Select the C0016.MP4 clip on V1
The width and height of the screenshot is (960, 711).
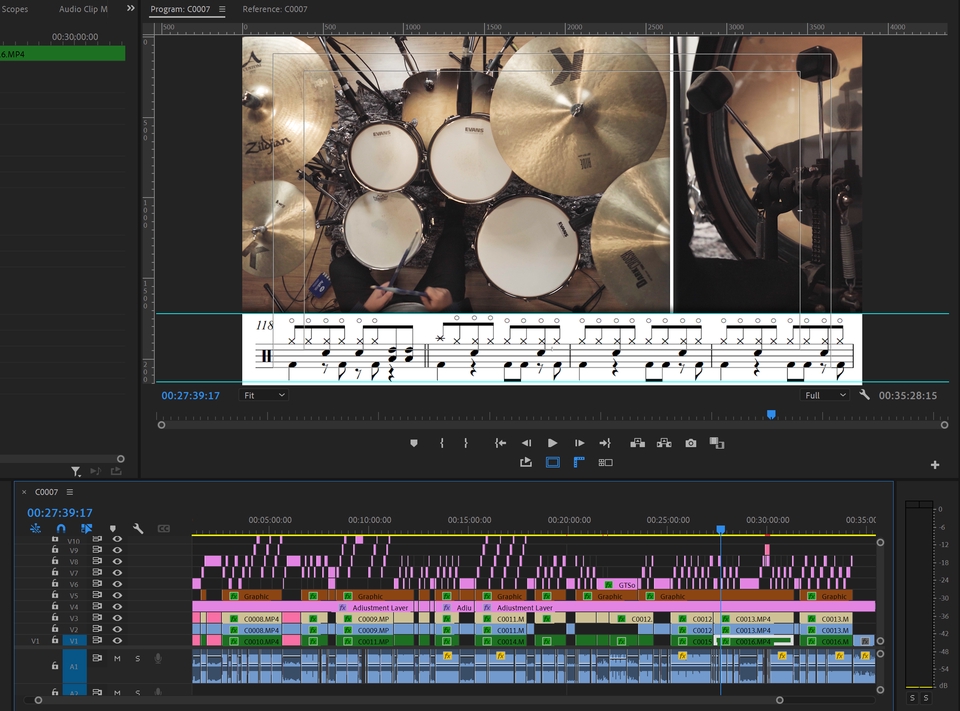756,641
